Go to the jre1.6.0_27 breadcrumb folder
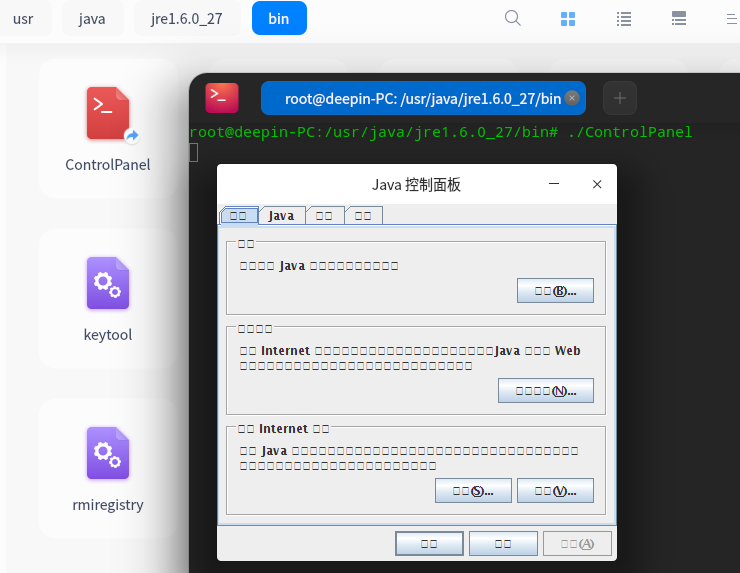The image size is (740, 573). pos(187,19)
